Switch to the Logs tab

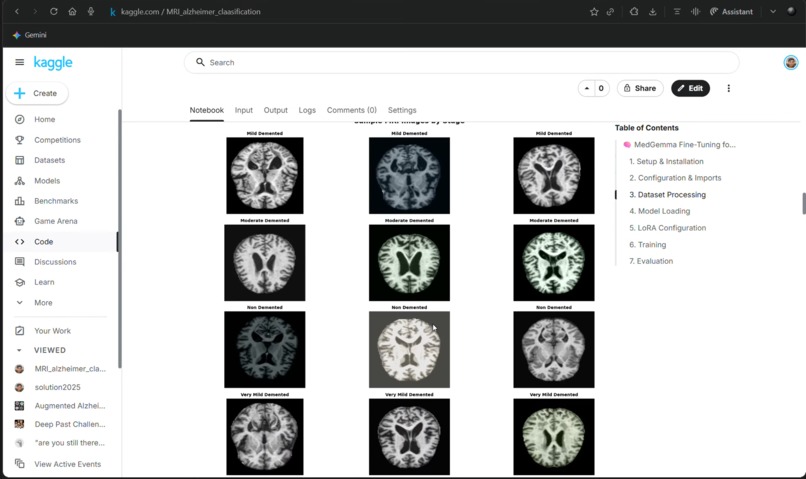[x=307, y=110]
